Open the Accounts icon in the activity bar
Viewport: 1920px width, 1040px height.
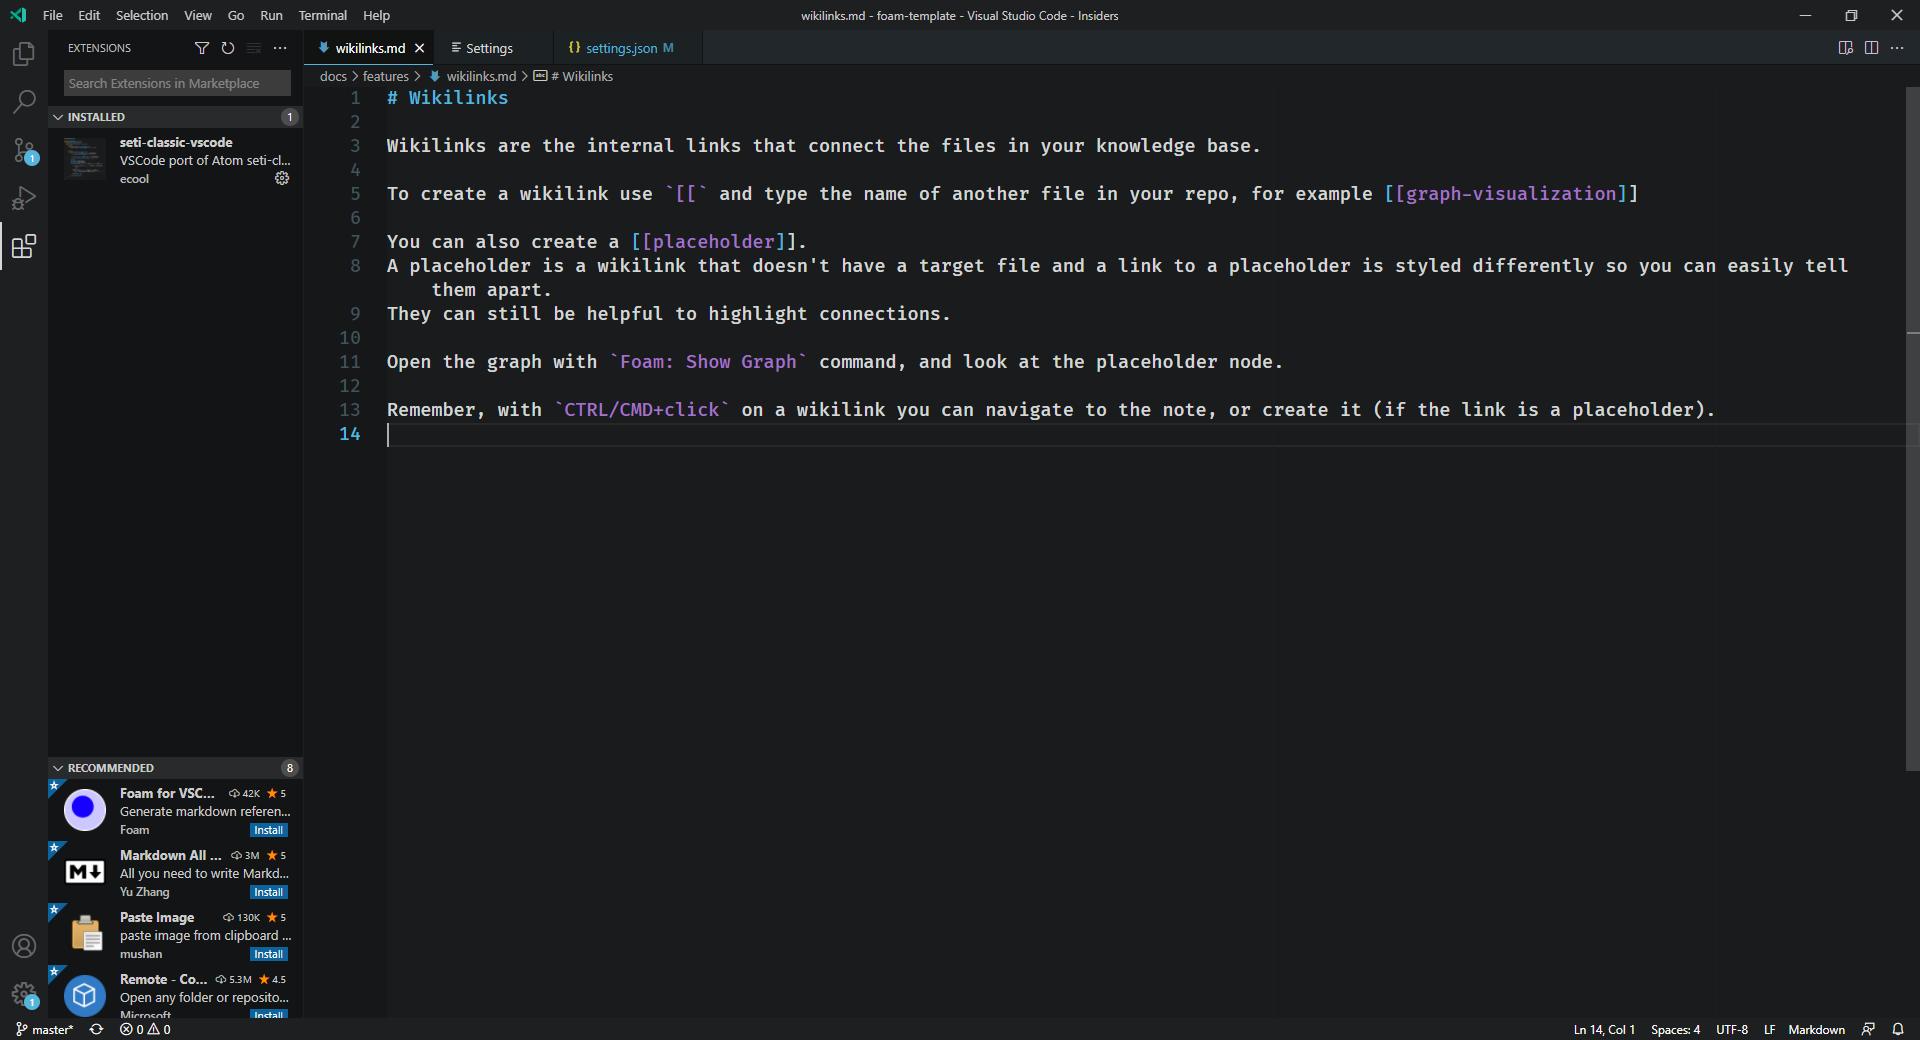(x=23, y=945)
